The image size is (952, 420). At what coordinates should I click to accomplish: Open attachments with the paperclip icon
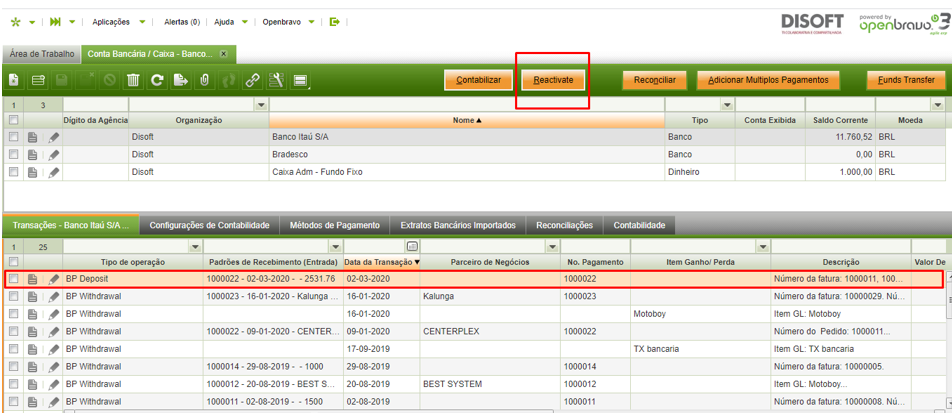[x=204, y=80]
